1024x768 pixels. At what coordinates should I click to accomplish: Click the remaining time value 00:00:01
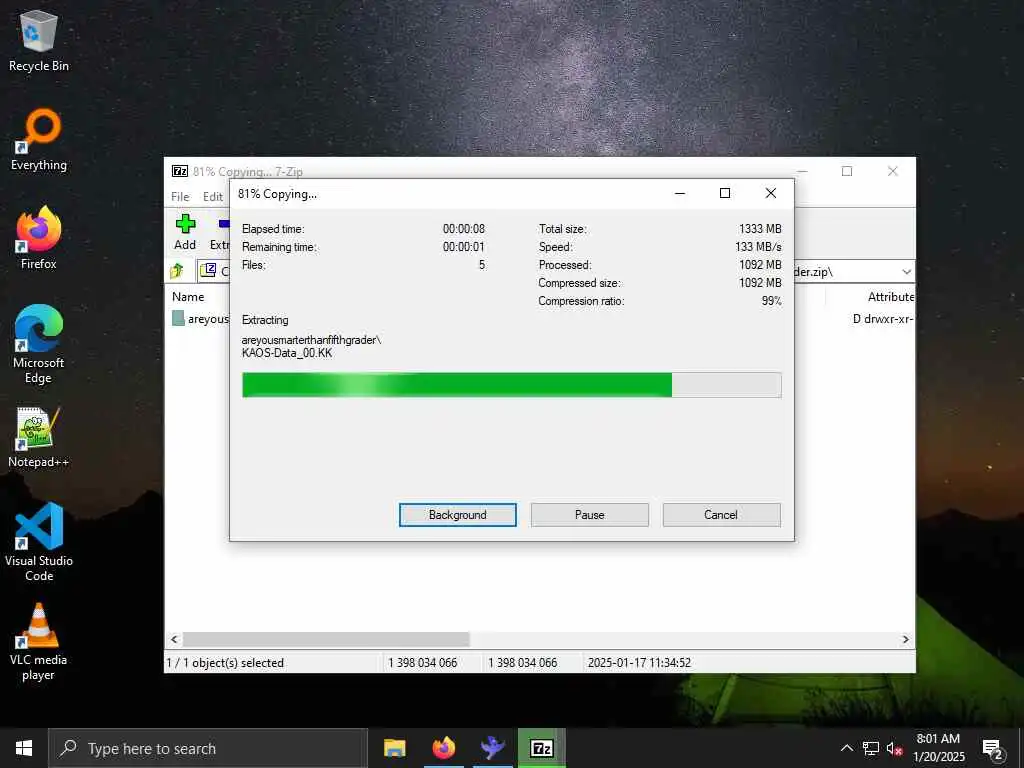[x=464, y=247]
